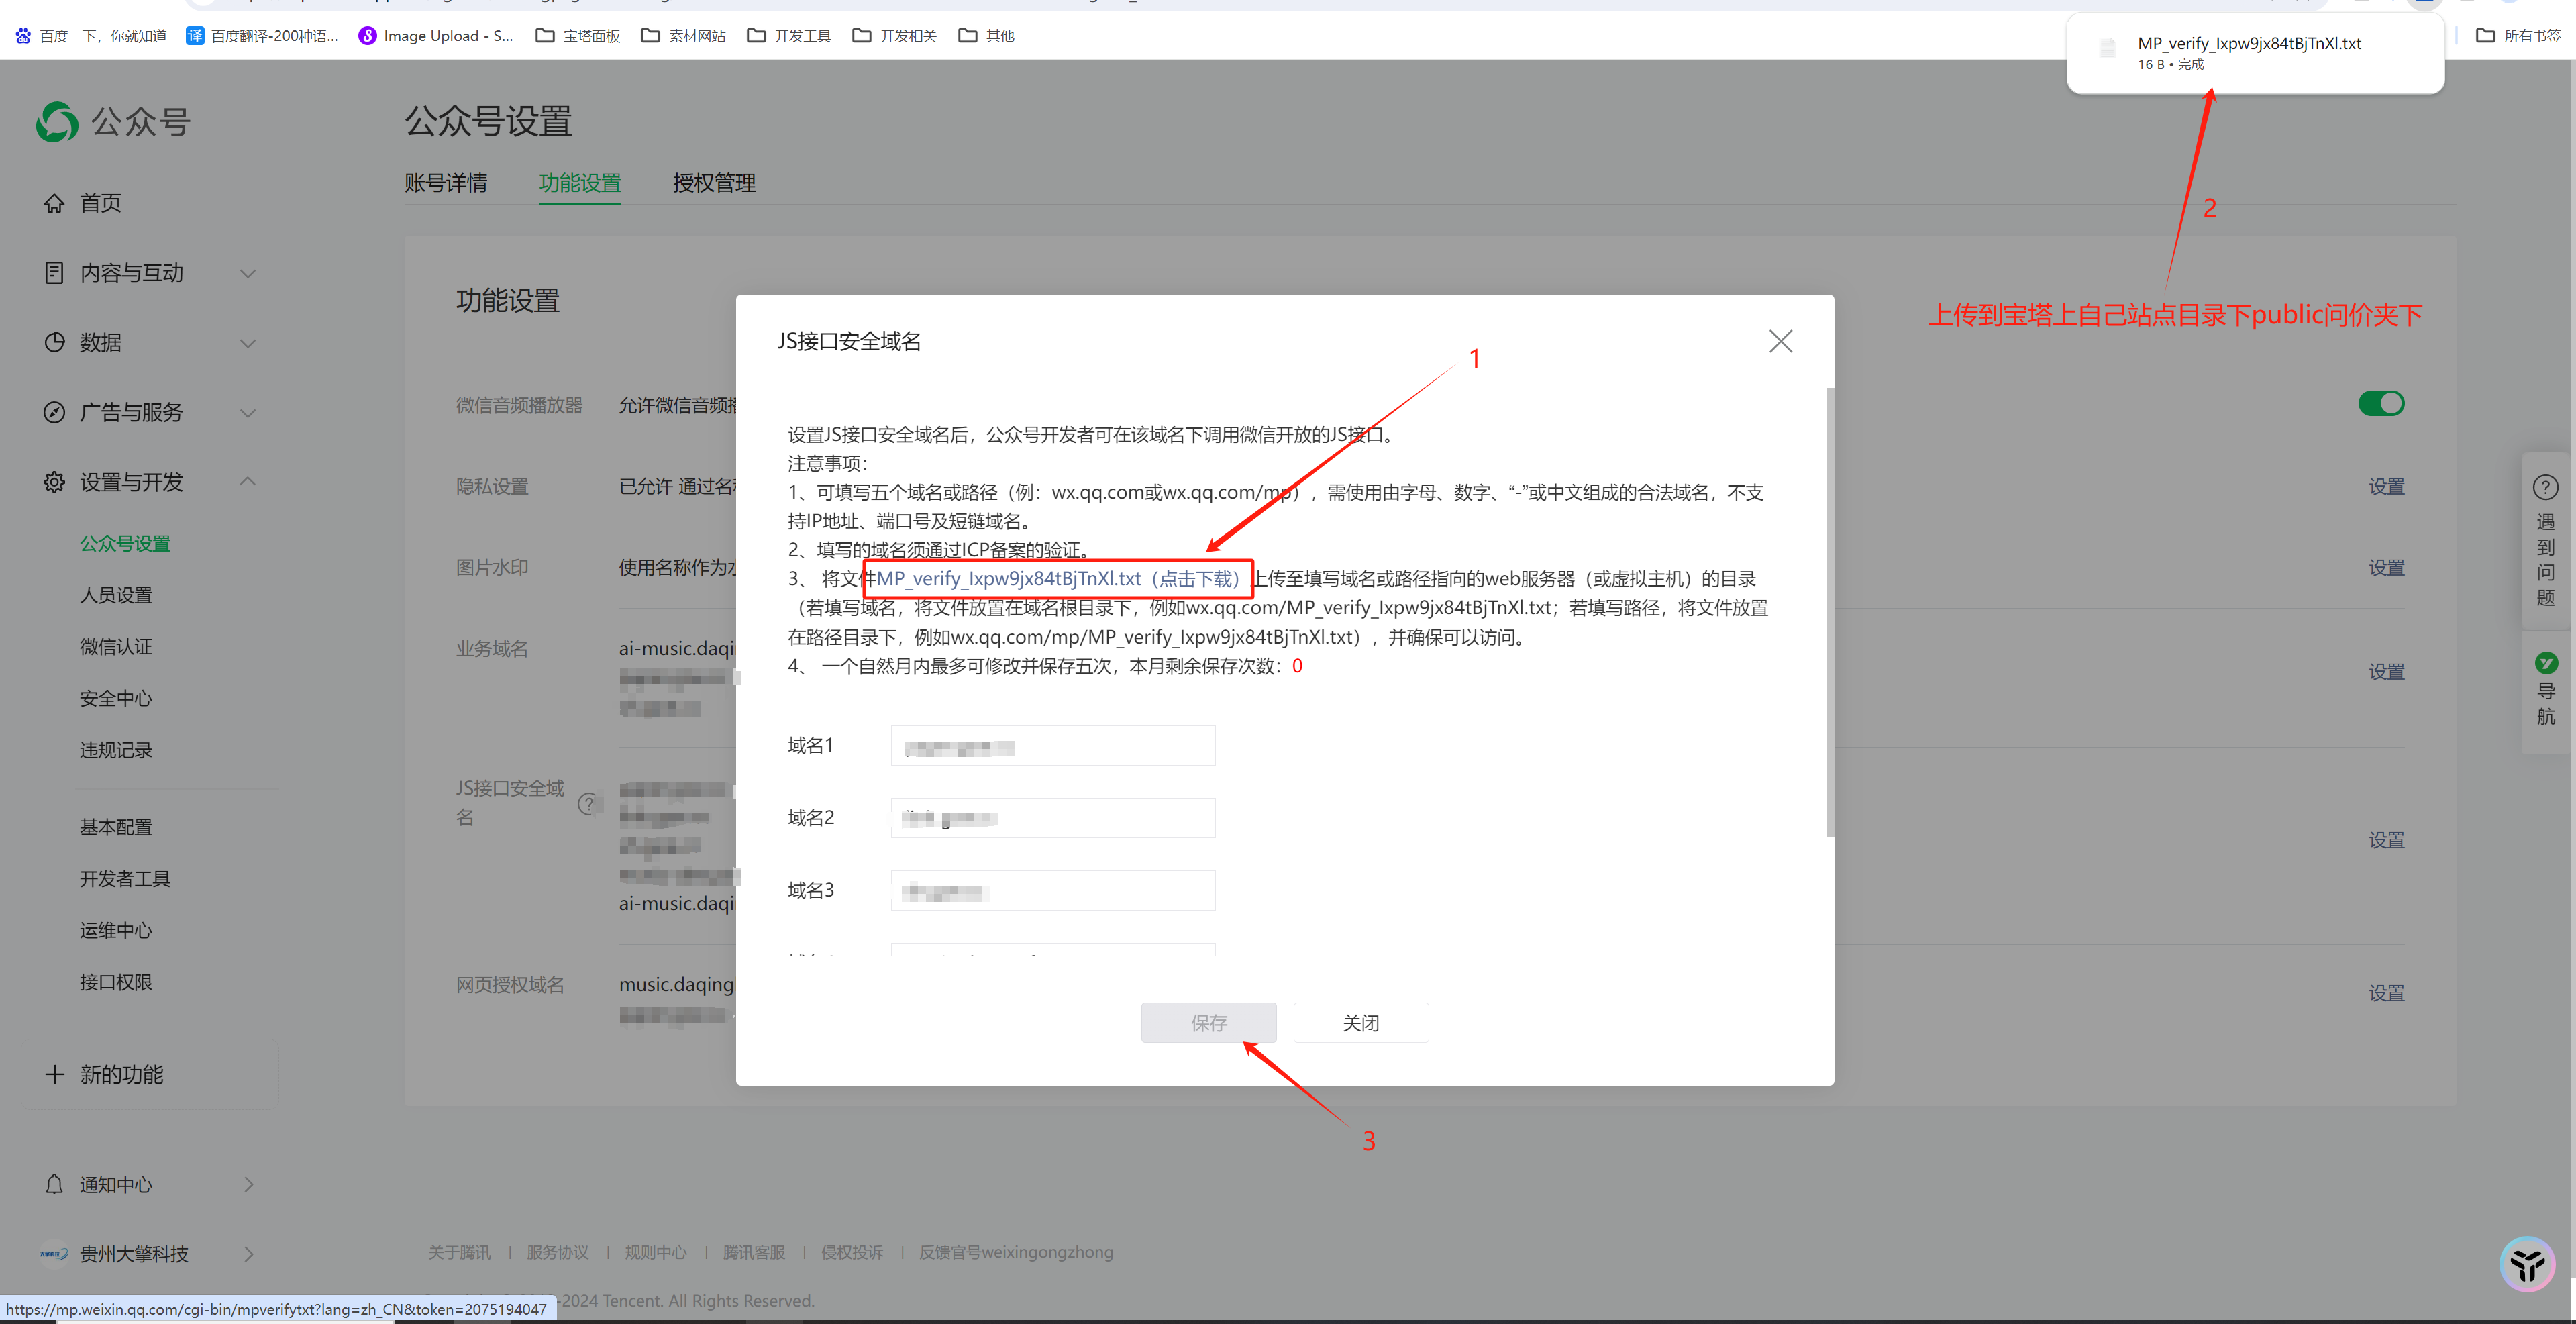Open 开发相关 bookmark folder
This screenshot has width=2576, height=1324.
[x=894, y=36]
